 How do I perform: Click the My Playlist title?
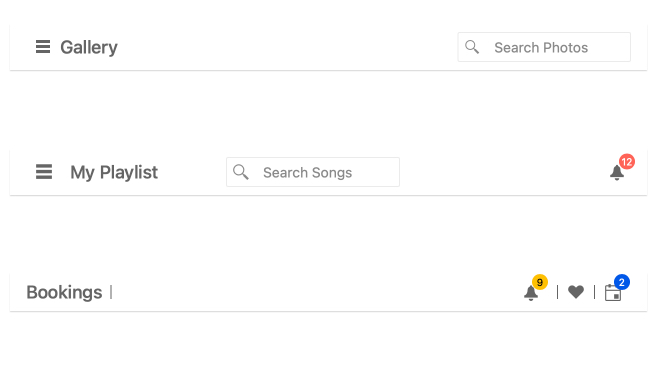[114, 173]
